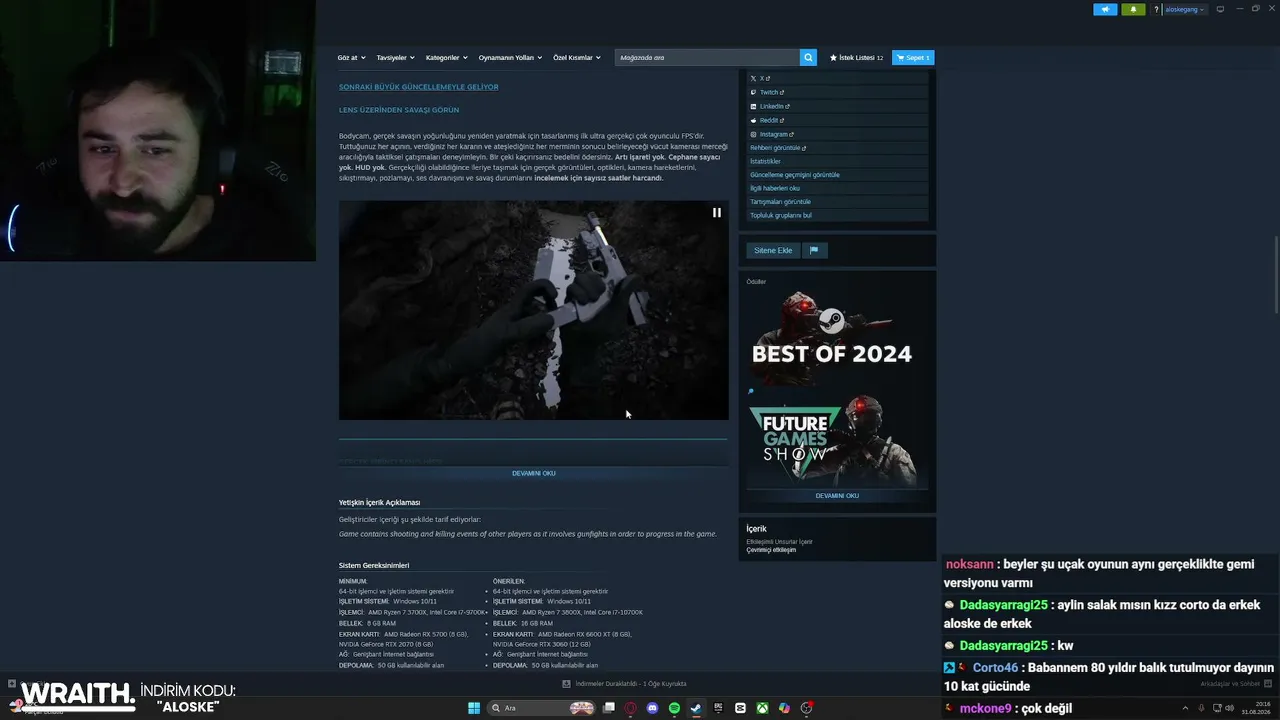This screenshot has height=720, width=1280.
Task: Toggle Big Picture mode monitor icon
Action: click(x=1220, y=9)
